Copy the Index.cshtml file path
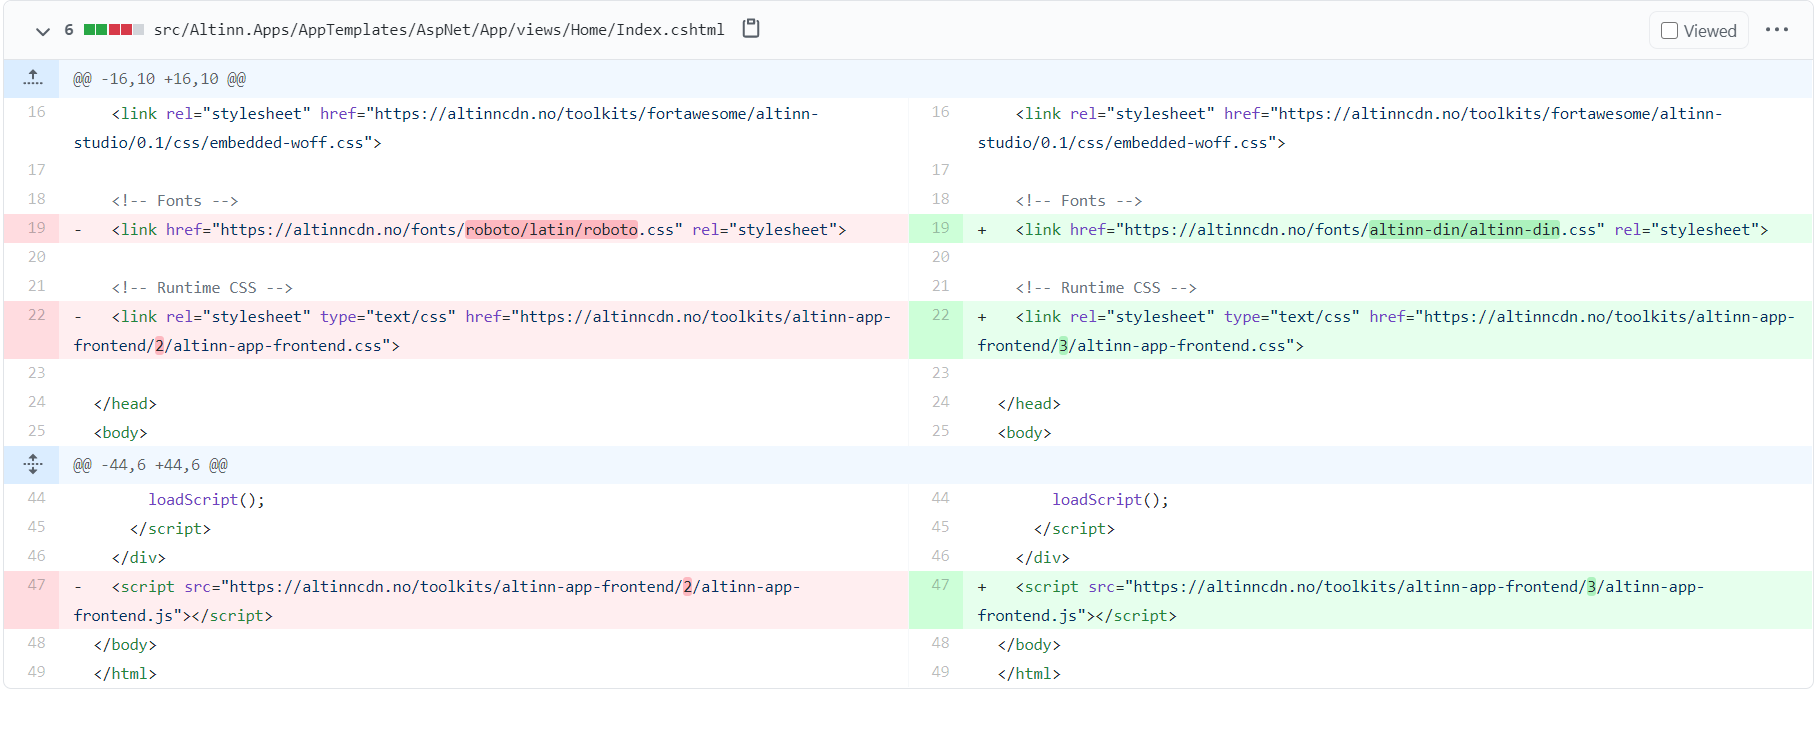 pyautogui.click(x=751, y=29)
